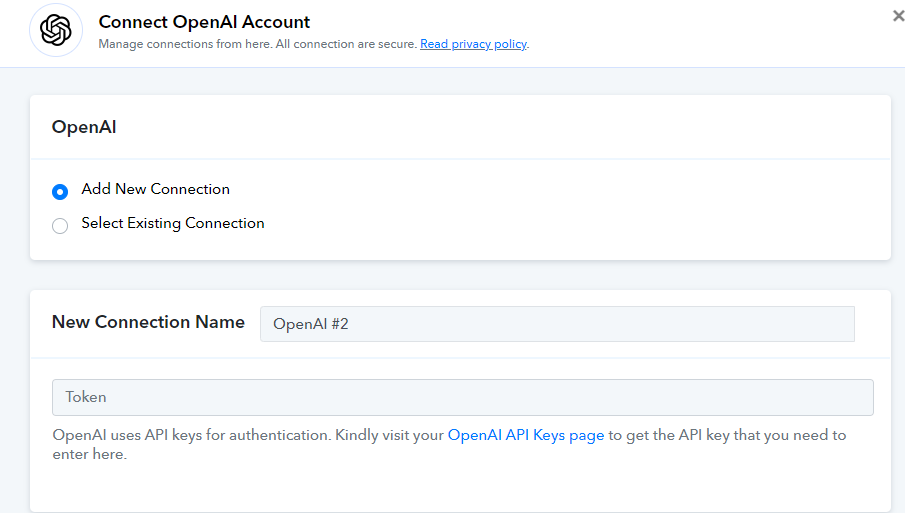Click the 'Manage connections from here' subtitle text
Image resolution: width=905 pixels, height=513 pixels.
[258, 44]
